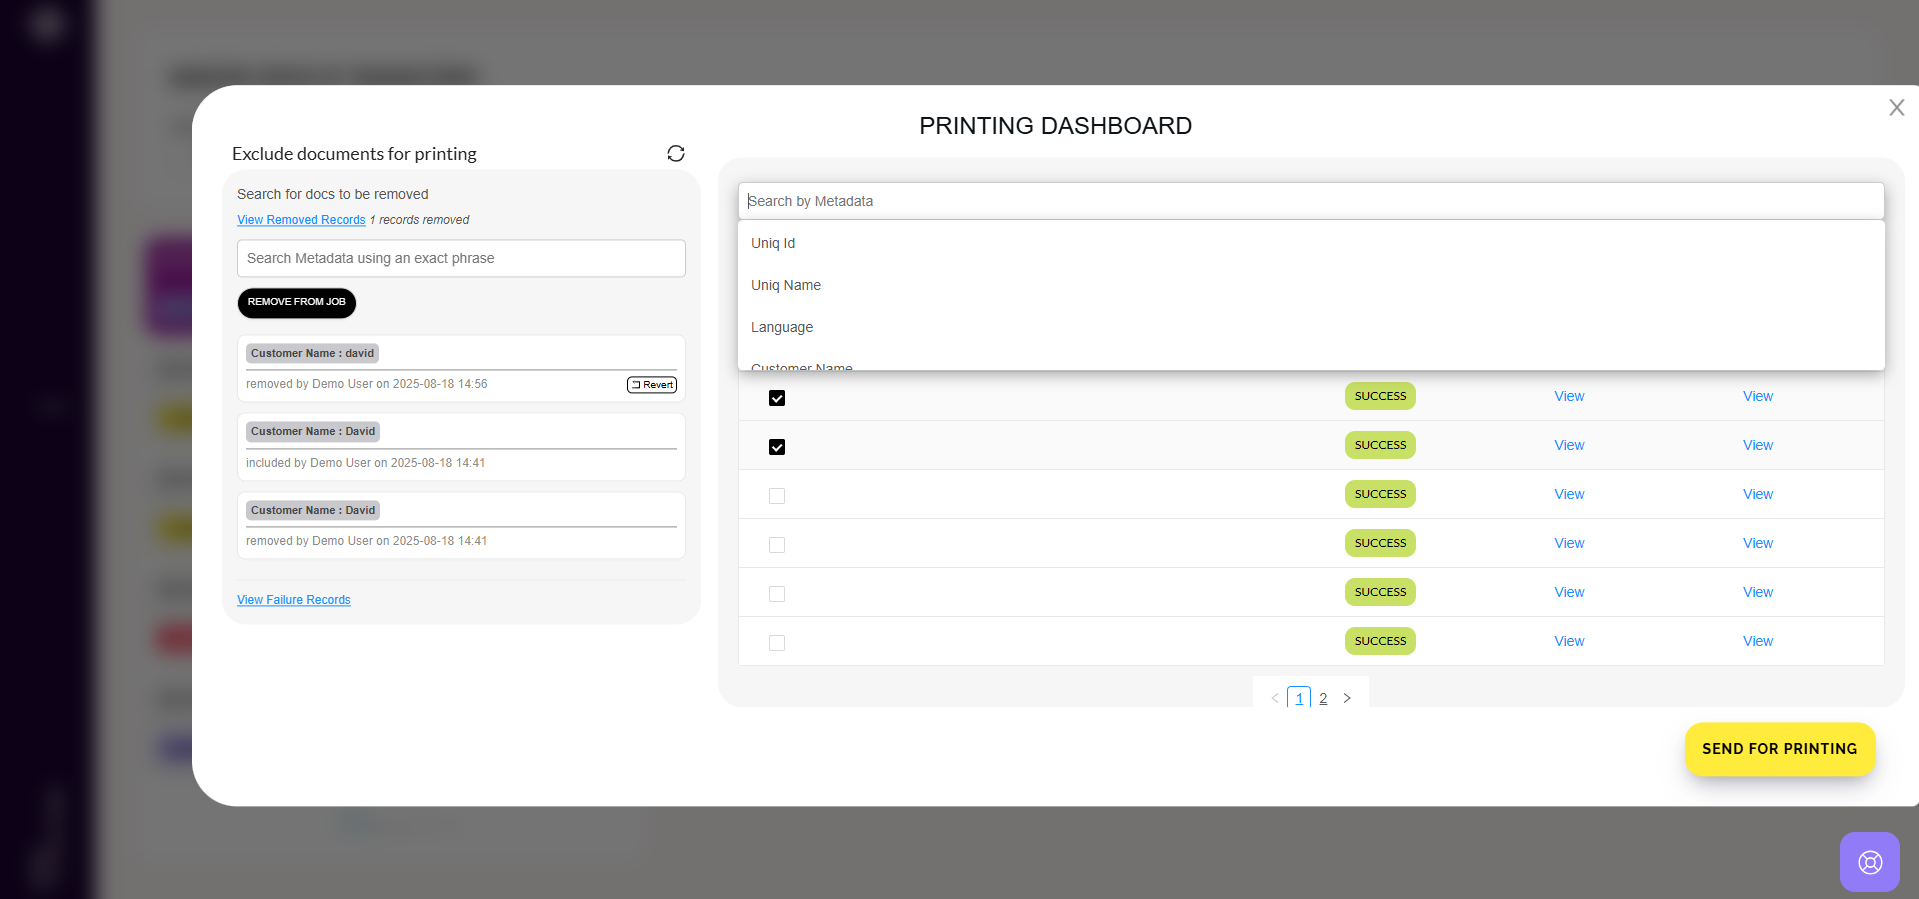
Task: Pick Language option from dropdown
Action: coord(782,327)
